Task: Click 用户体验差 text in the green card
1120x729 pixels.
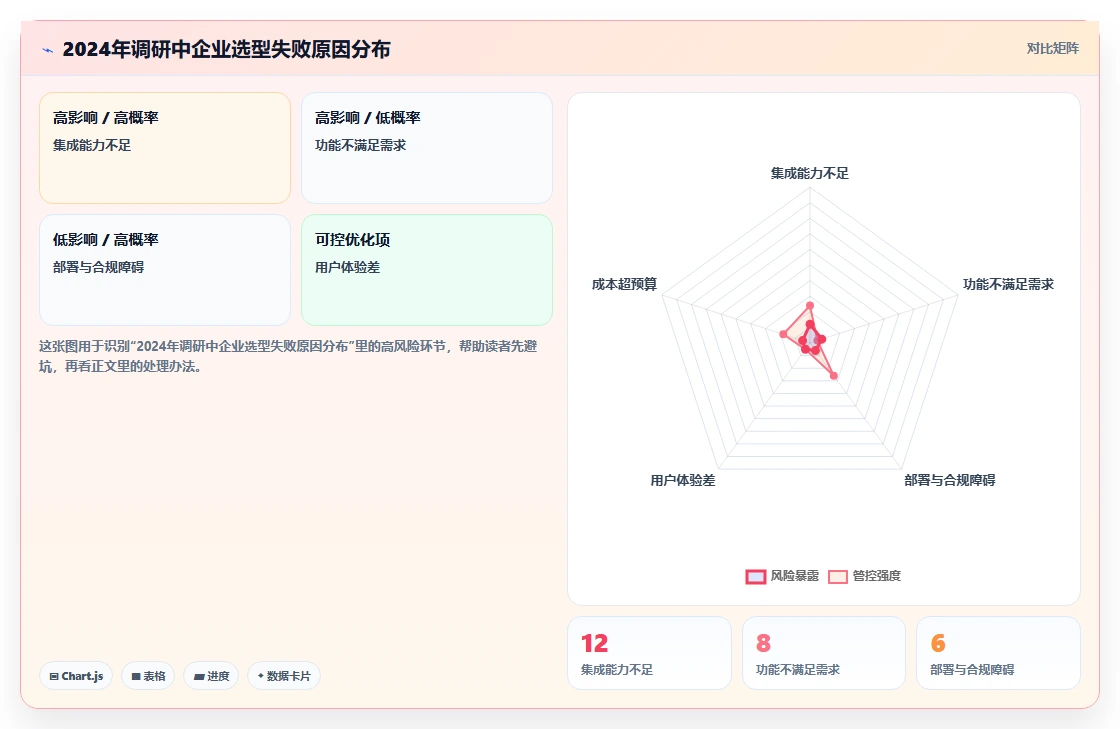Action: pos(348,267)
